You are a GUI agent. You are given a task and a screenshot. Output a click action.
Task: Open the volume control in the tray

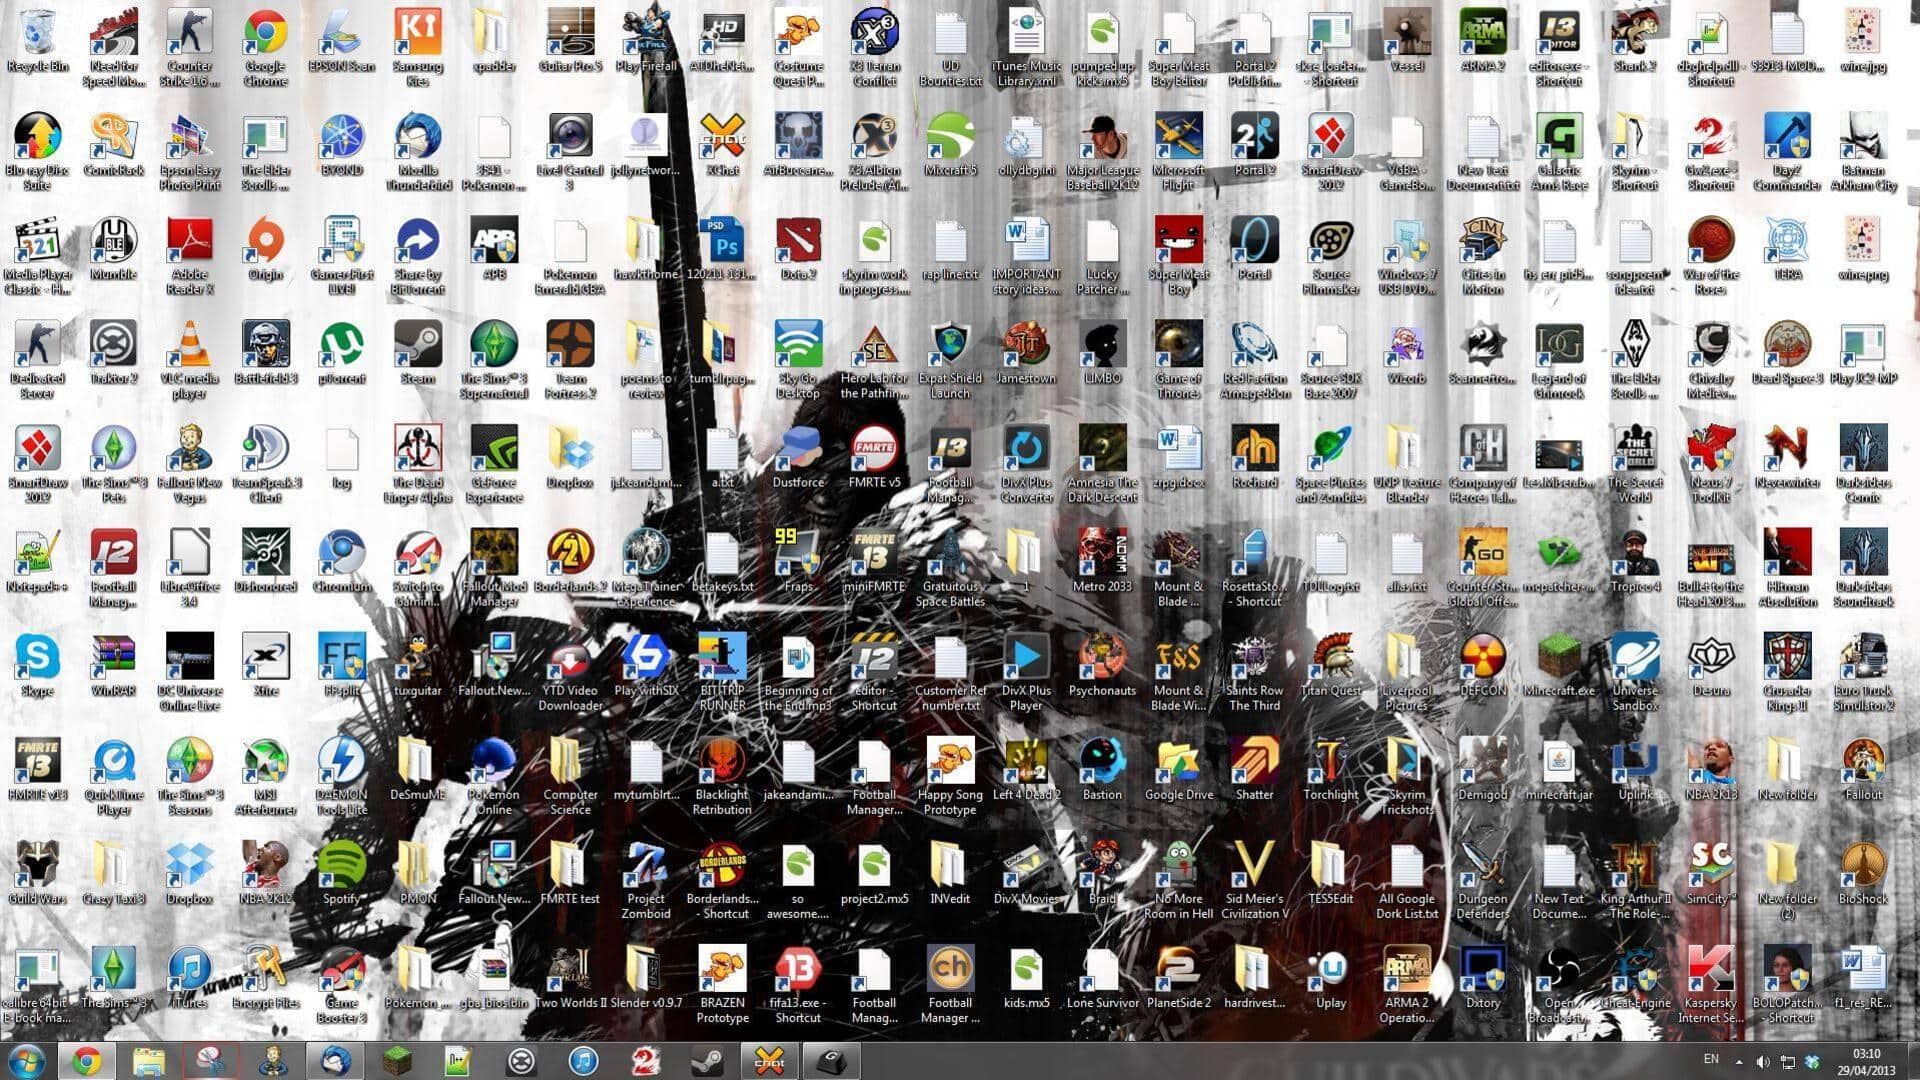point(1762,1059)
